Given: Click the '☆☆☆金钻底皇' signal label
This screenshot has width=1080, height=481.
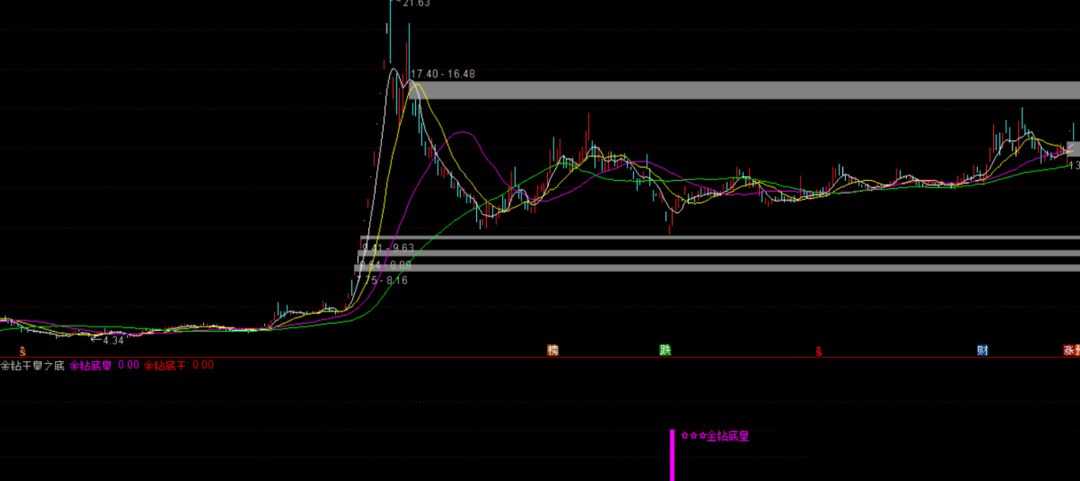Looking at the screenshot, I should (715, 436).
